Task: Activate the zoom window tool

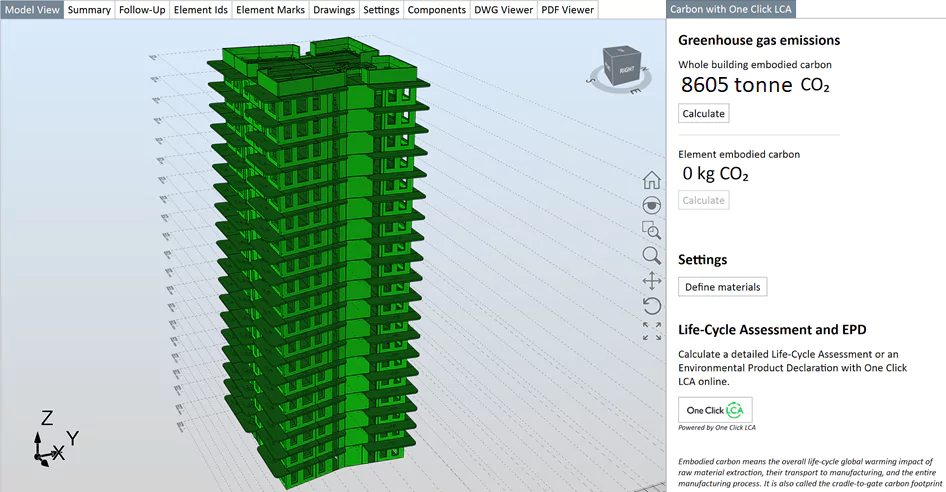Action: 652,230
